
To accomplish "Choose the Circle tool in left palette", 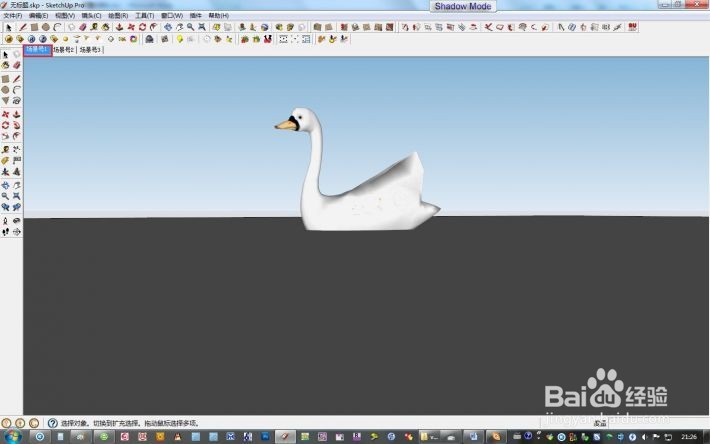I will coord(5,90).
